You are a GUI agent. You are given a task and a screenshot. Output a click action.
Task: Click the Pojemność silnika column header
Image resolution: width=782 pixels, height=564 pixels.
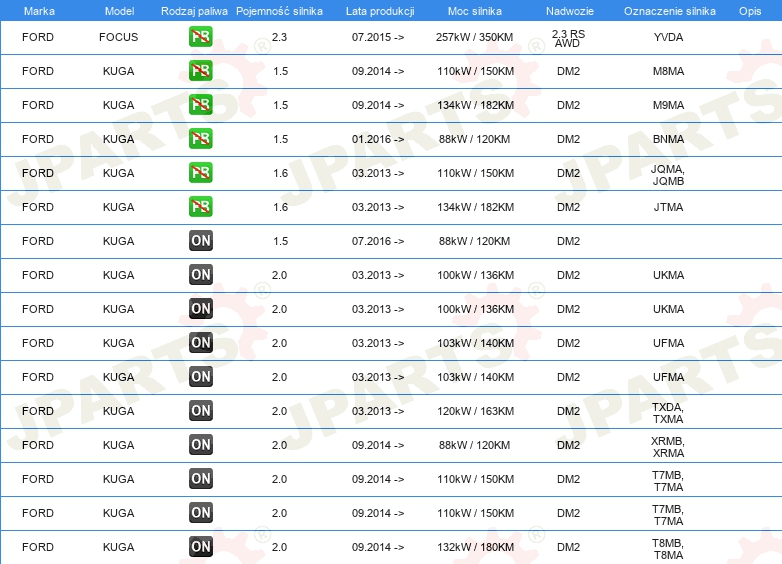click(279, 11)
